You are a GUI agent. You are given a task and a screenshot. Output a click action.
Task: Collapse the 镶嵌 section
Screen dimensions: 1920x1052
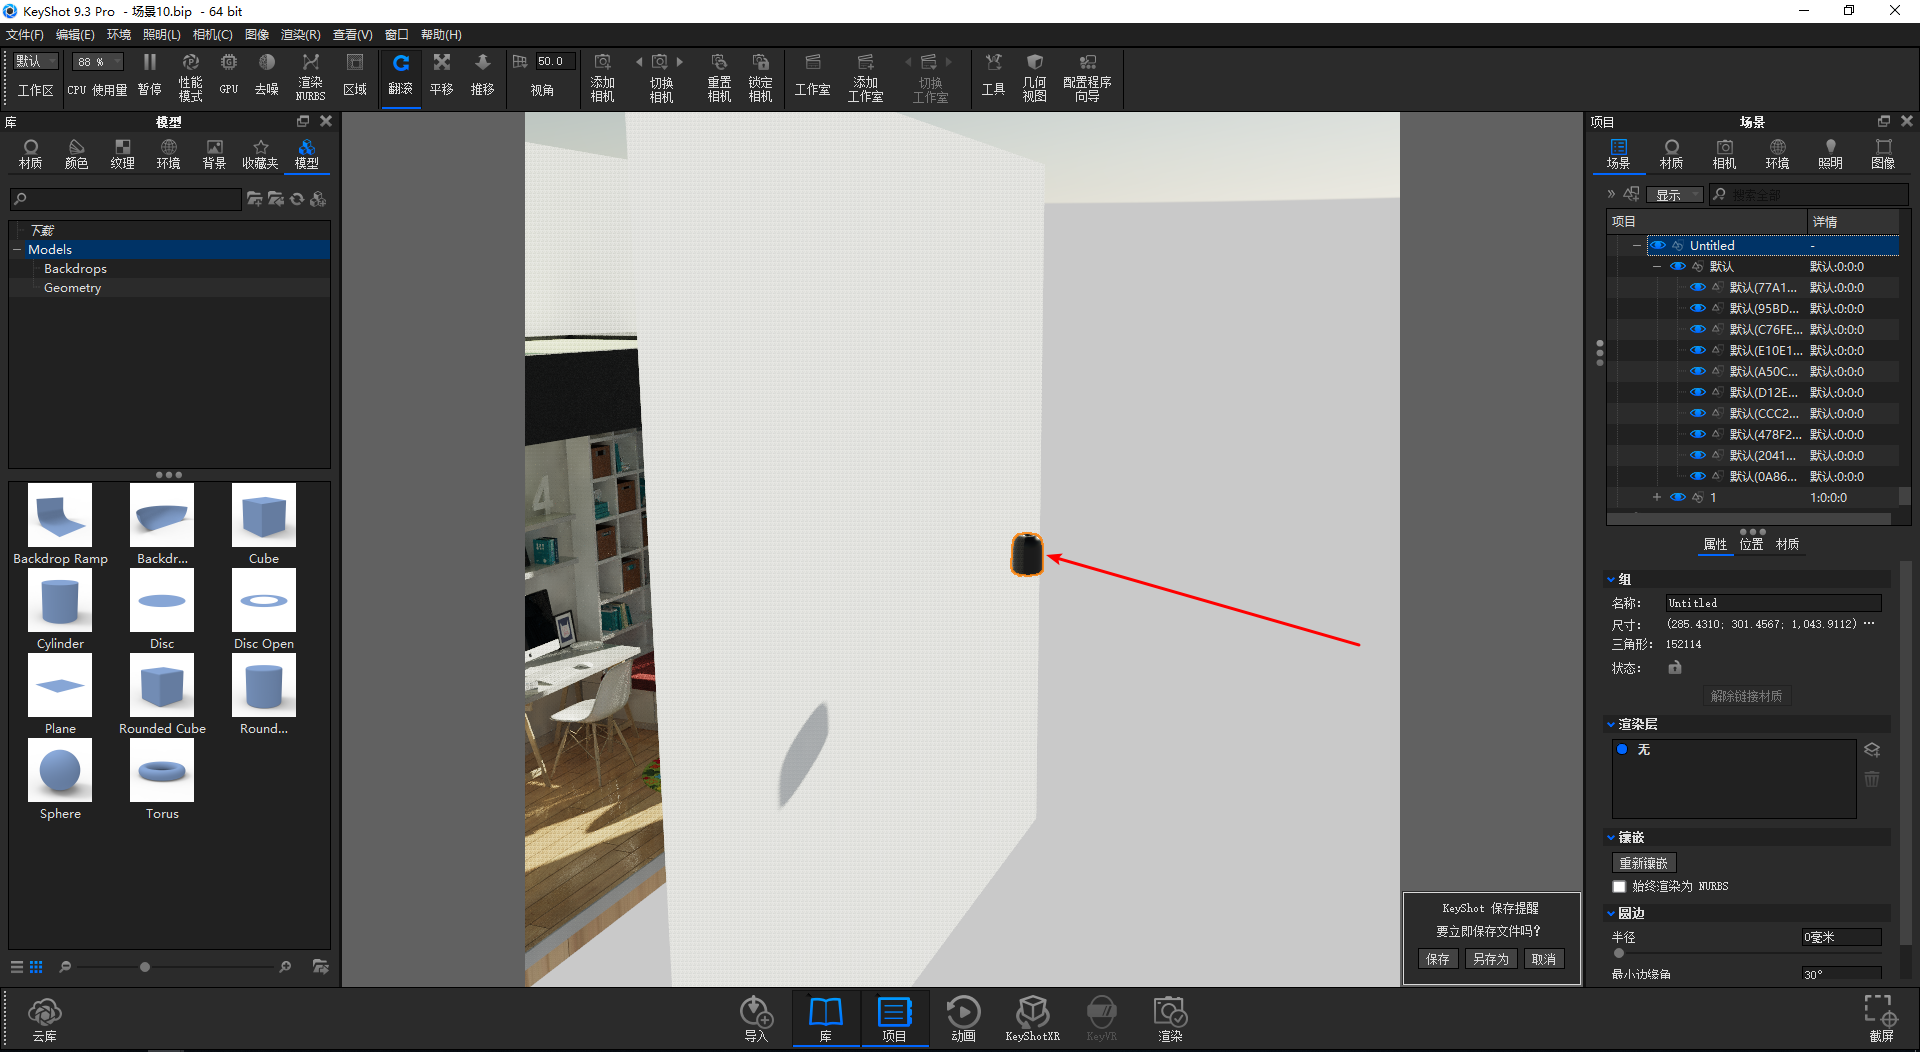tap(1611, 838)
